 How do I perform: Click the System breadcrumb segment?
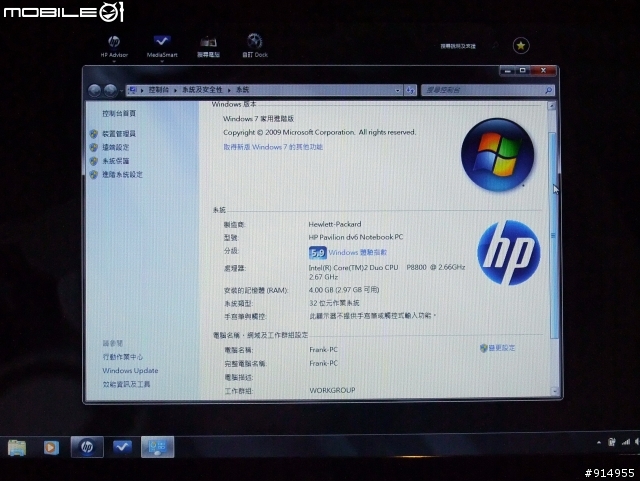242,90
